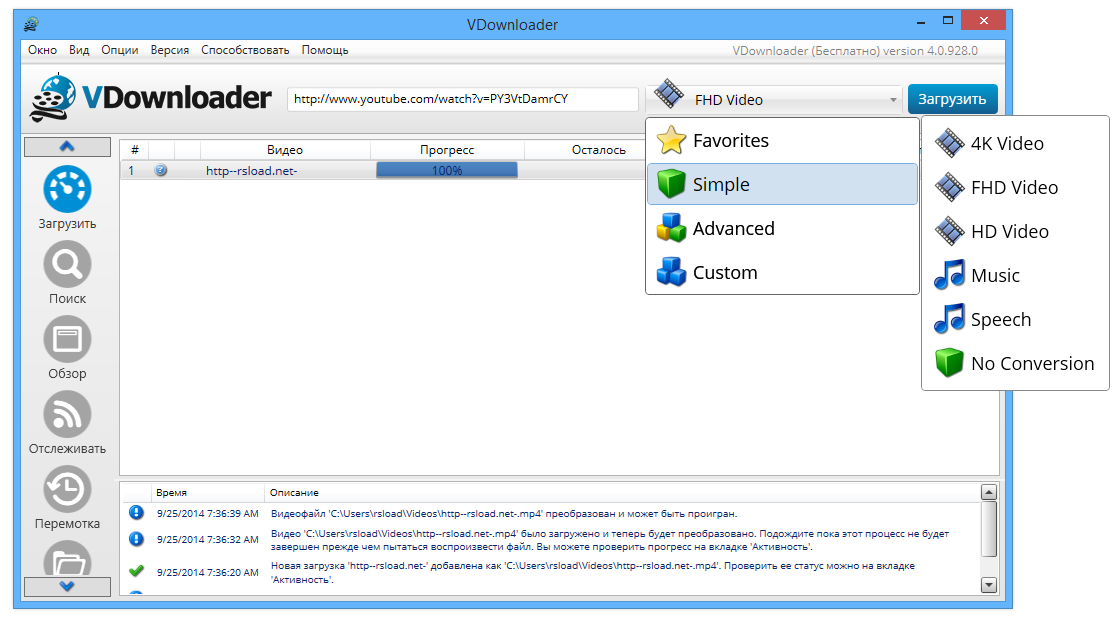
Task: Select FHD Video preset in submenu
Action: pos(1015,188)
